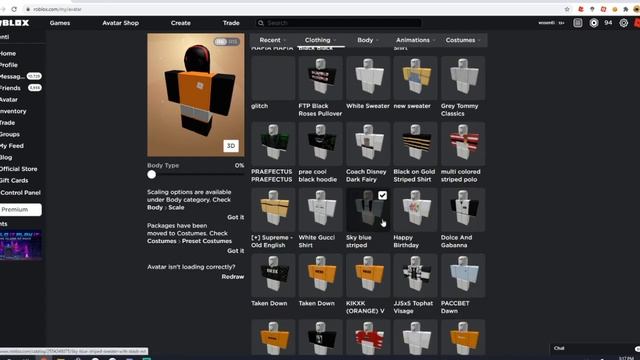Open Gift Cards in the sidebar

pyautogui.click(x=14, y=180)
